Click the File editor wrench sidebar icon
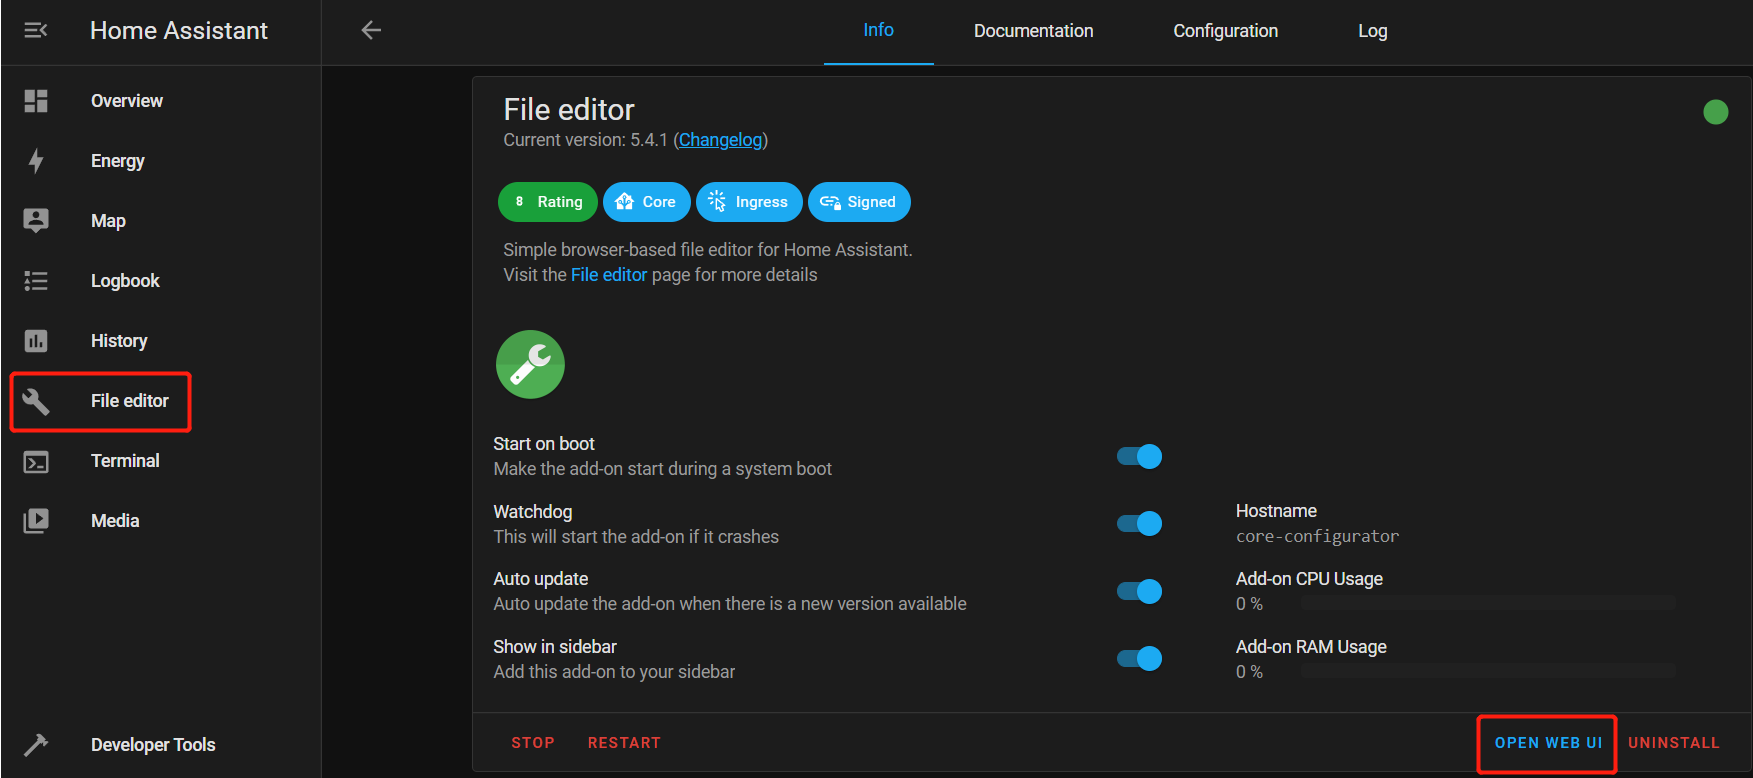Screen dimensions: 1753x778 click(x=36, y=401)
